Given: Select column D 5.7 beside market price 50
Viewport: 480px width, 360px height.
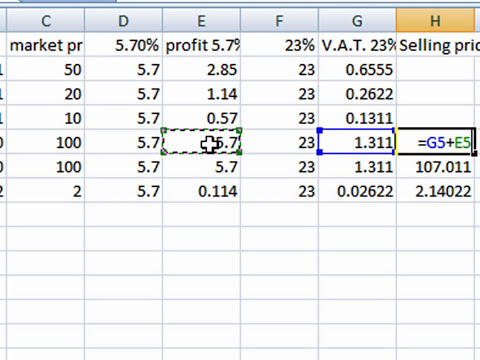Looking at the screenshot, I should tap(124, 69).
